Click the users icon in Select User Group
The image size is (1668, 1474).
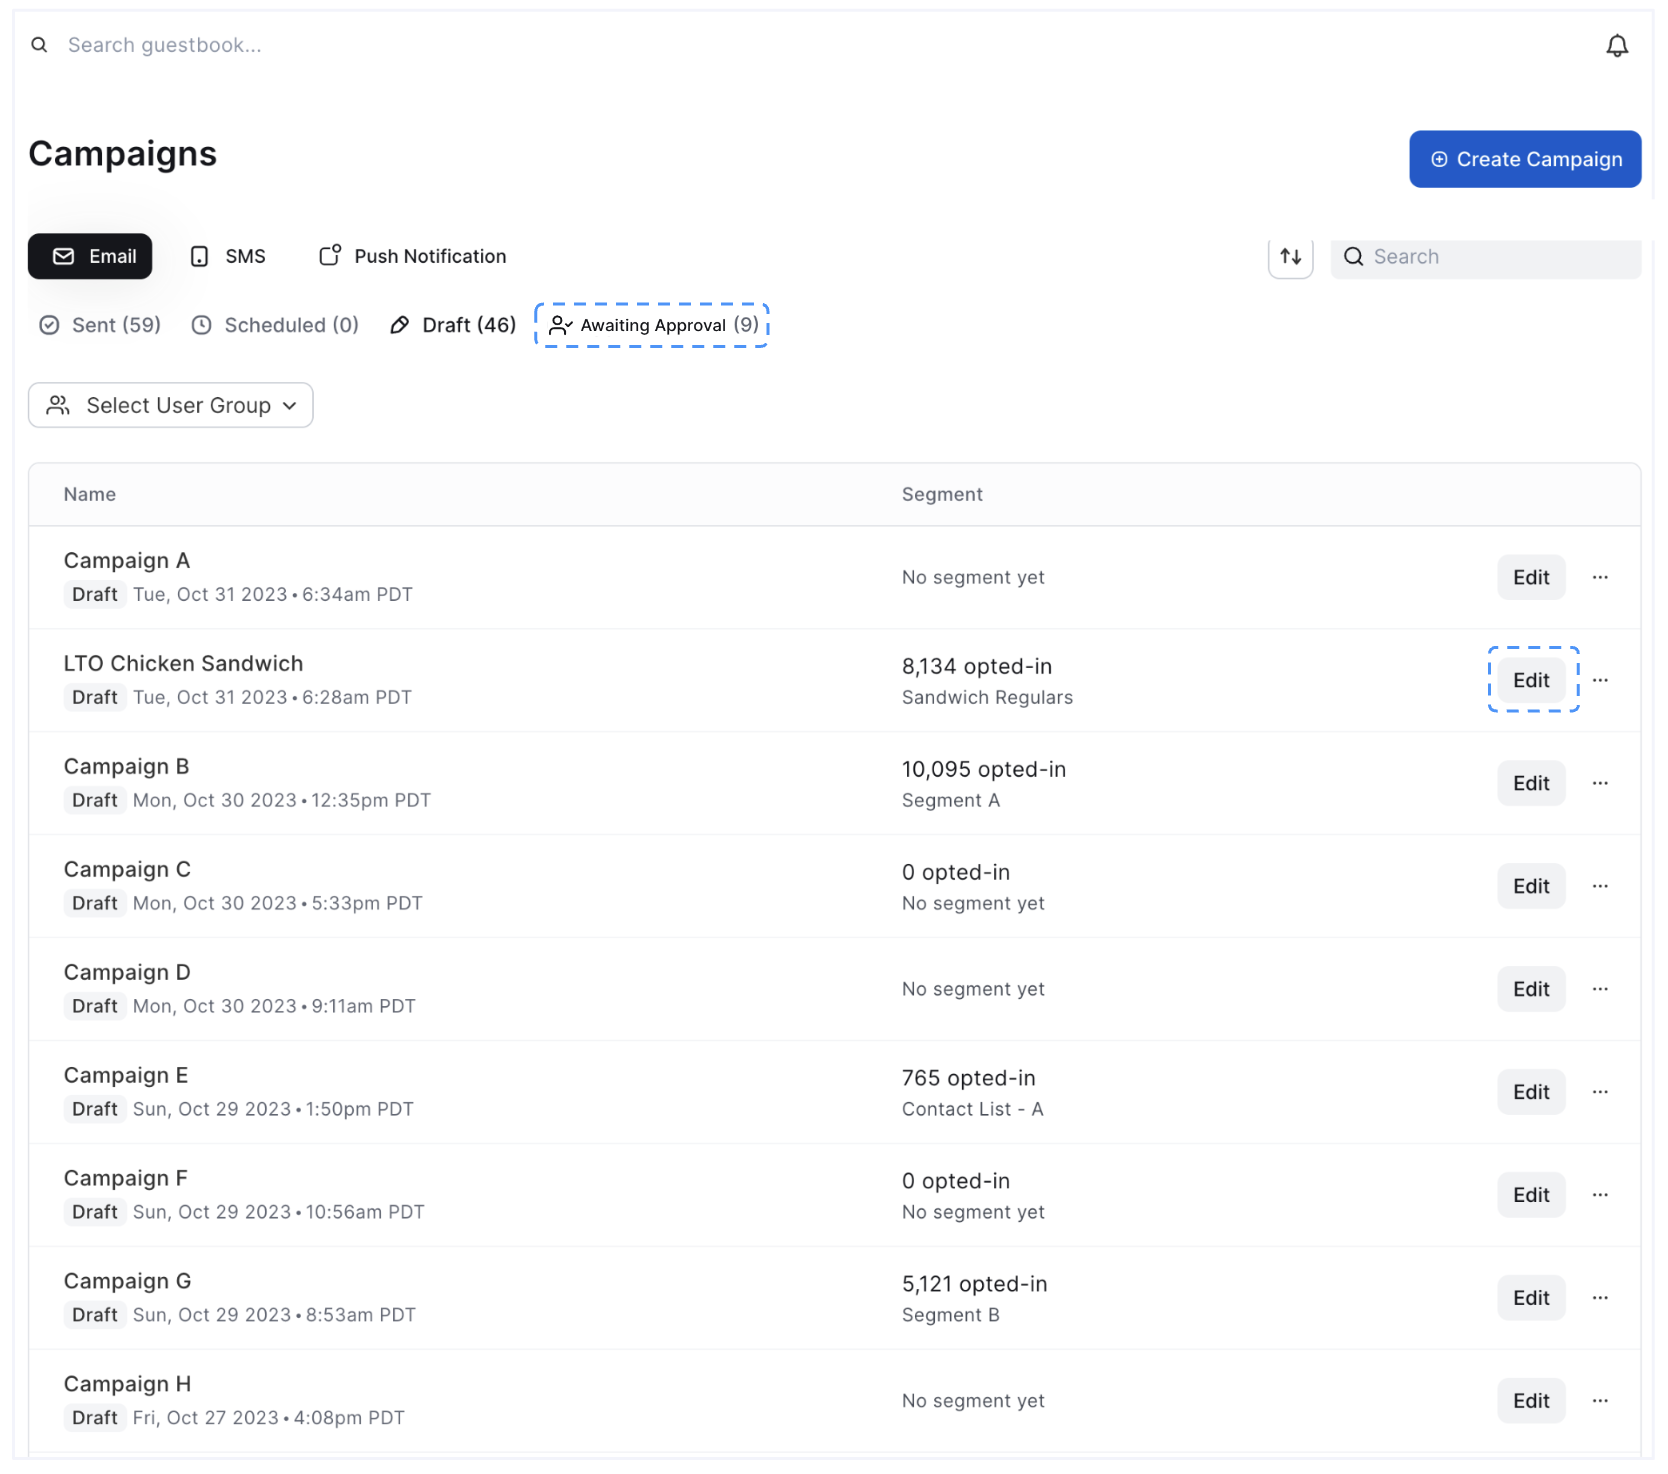tap(58, 406)
